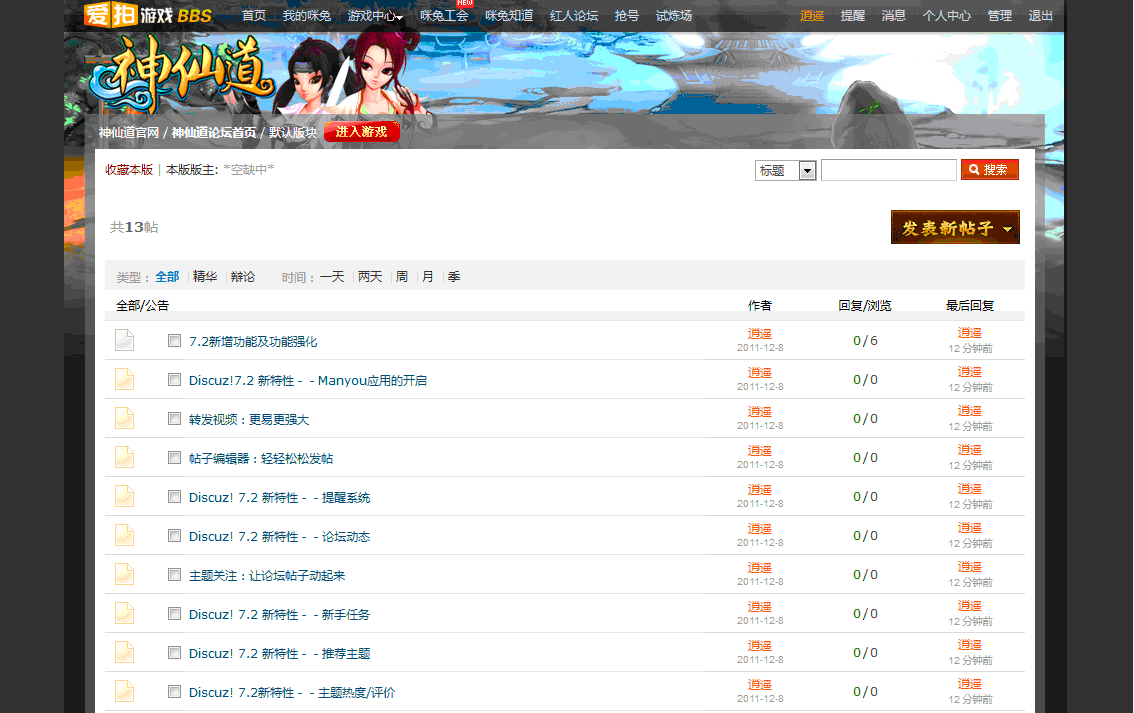Screen dimensions: 1134x713
Task: Open 咪兔知道 menu item
Action: click(x=509, y=16)
